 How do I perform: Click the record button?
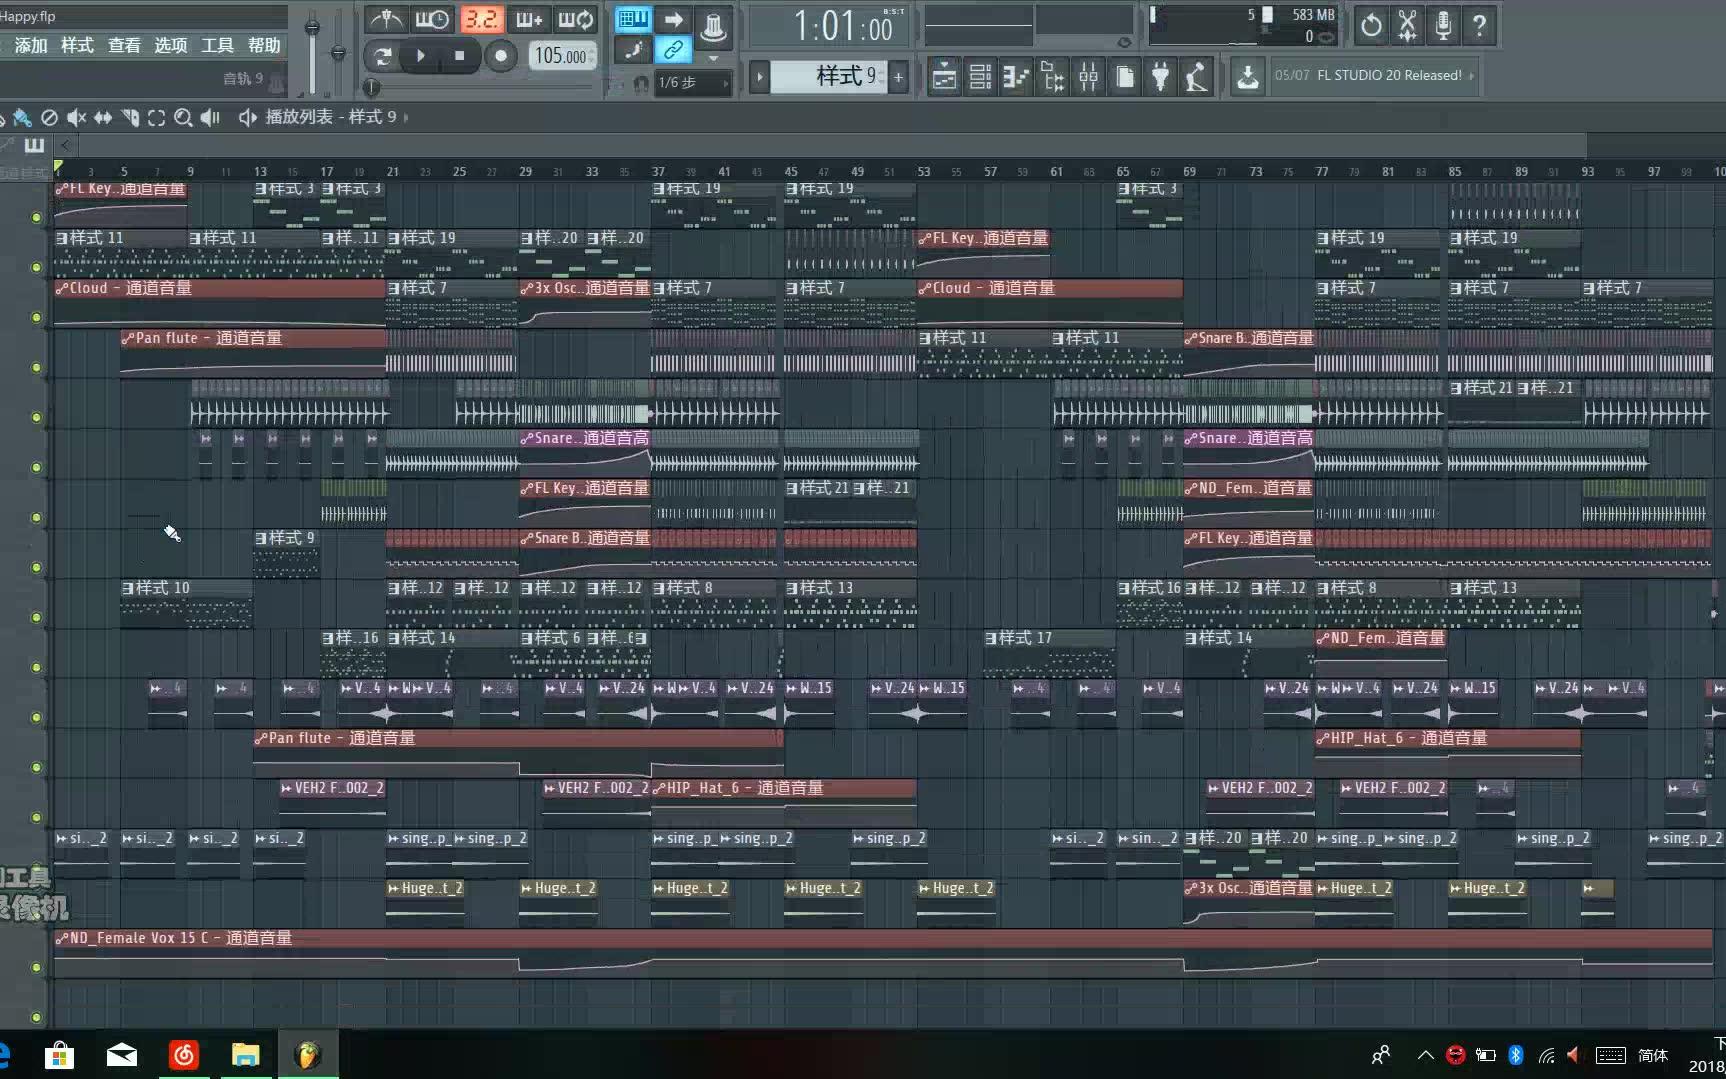pyautogui.click(x=501, y=56)
